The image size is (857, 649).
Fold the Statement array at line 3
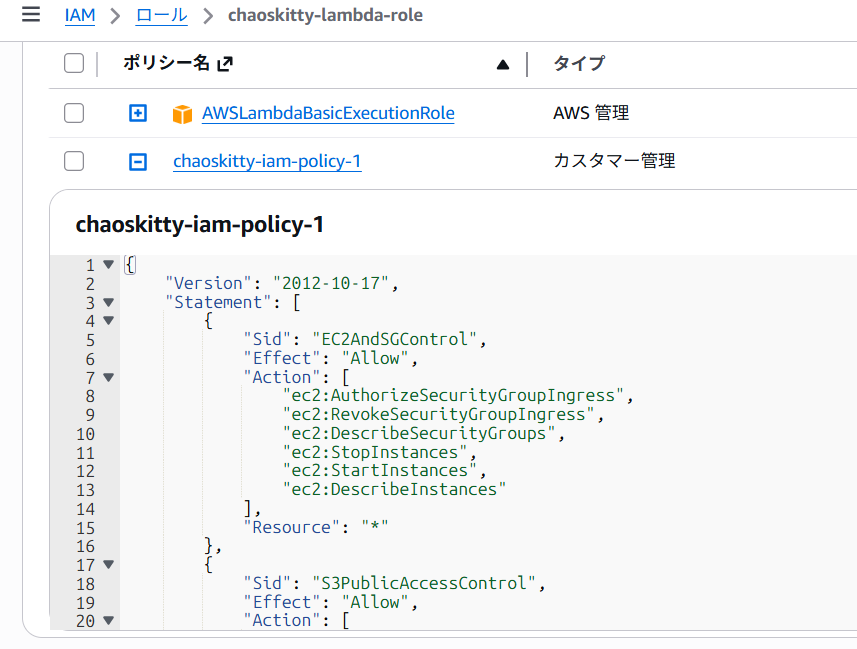pyautogui.click(x=109, y=302)
